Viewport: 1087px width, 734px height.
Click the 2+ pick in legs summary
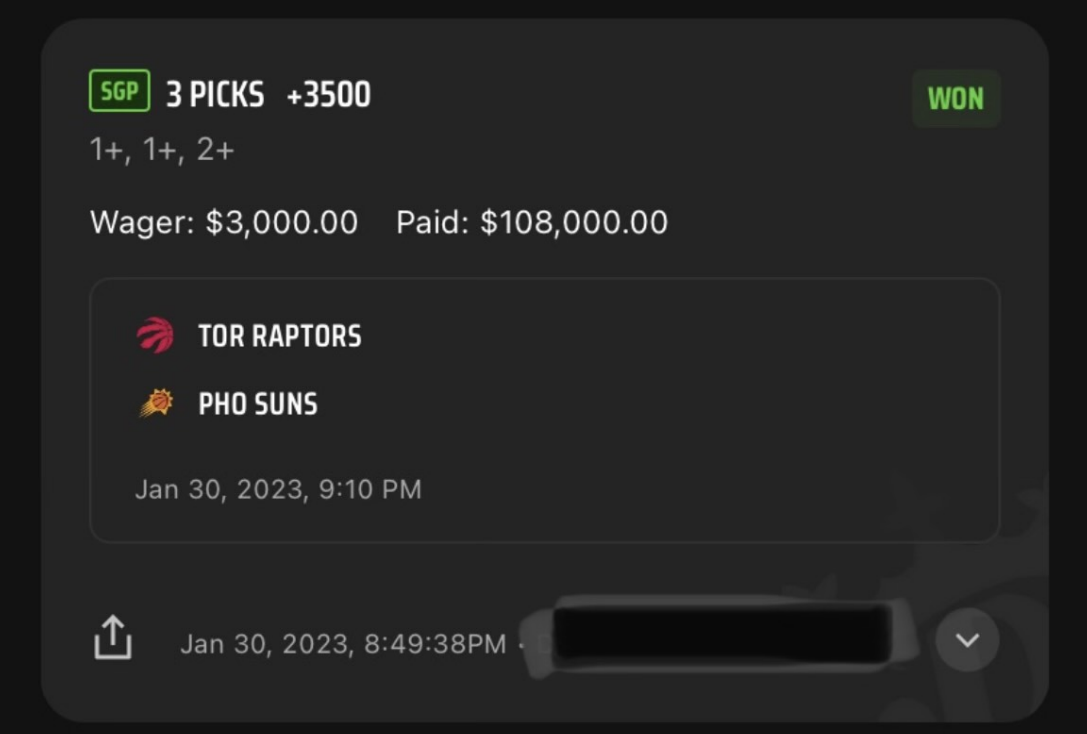215,150
